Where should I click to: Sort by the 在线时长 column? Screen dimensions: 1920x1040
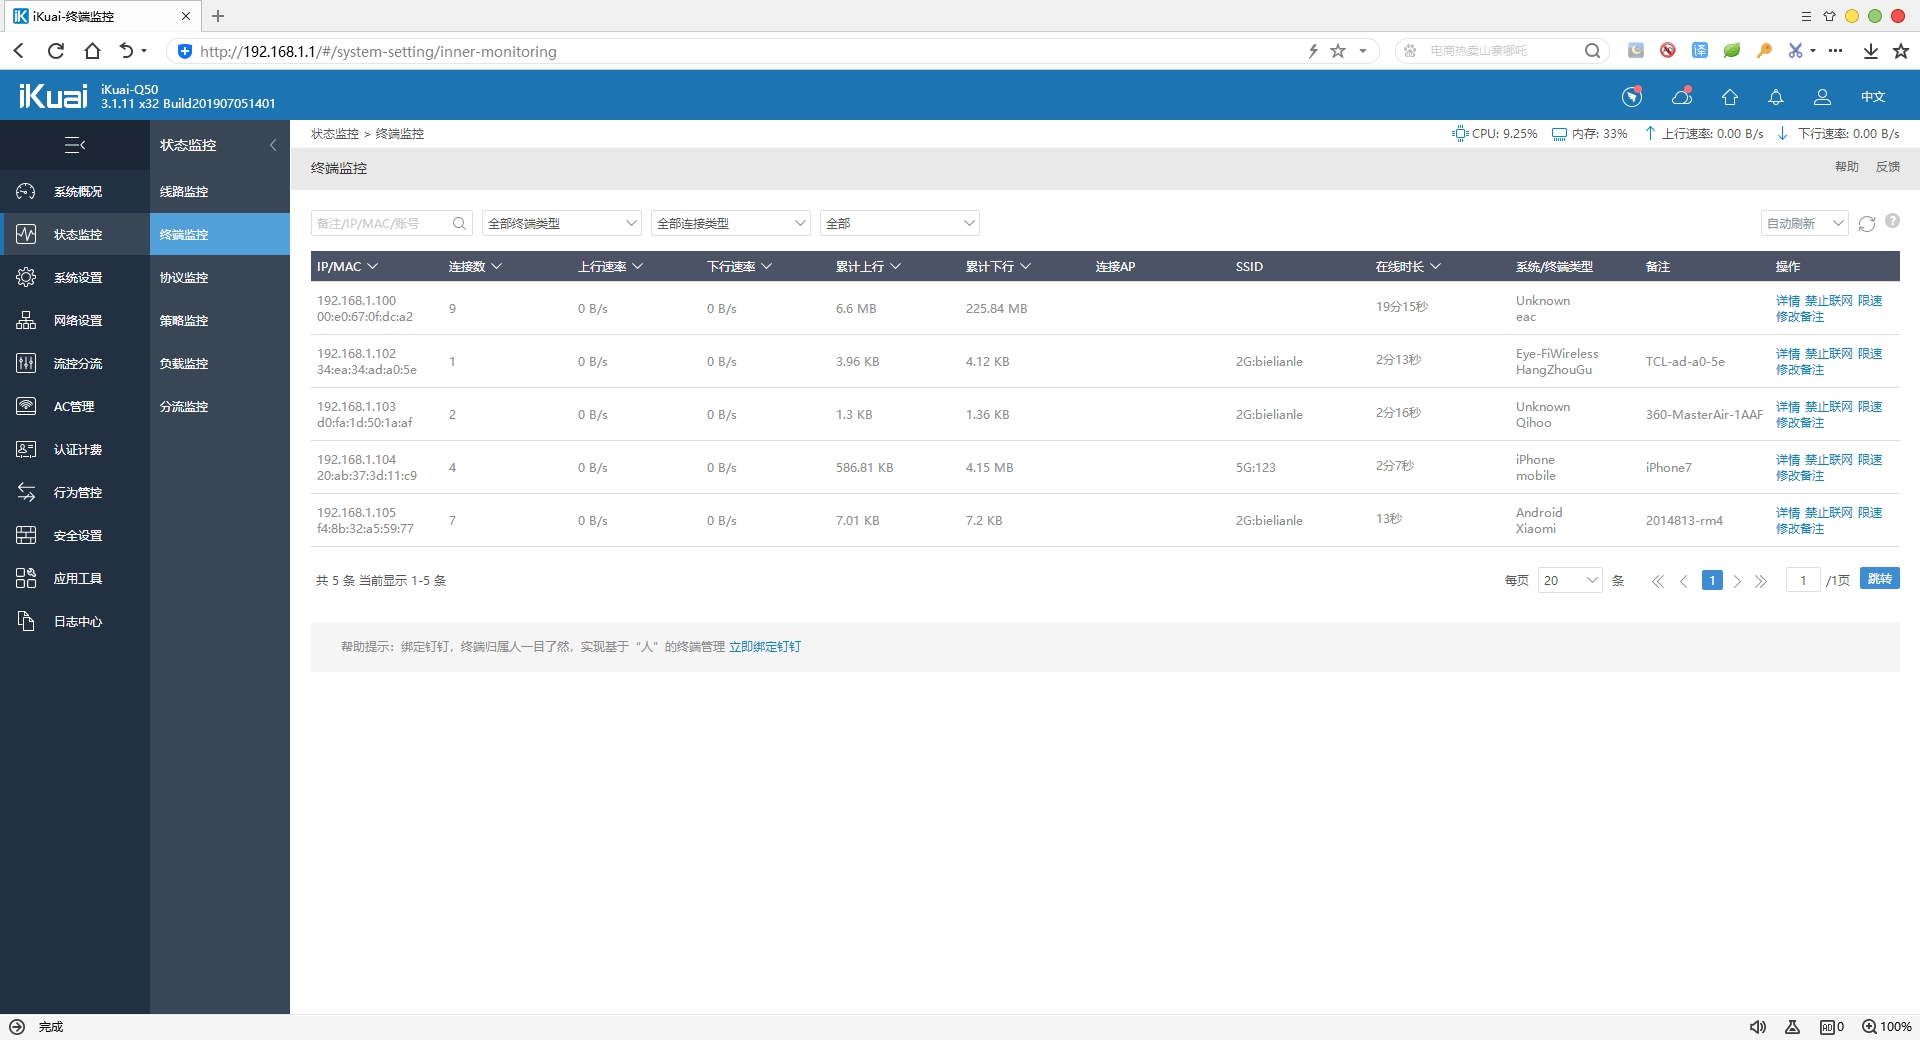pyautogui.click(x=1408, y=266)
